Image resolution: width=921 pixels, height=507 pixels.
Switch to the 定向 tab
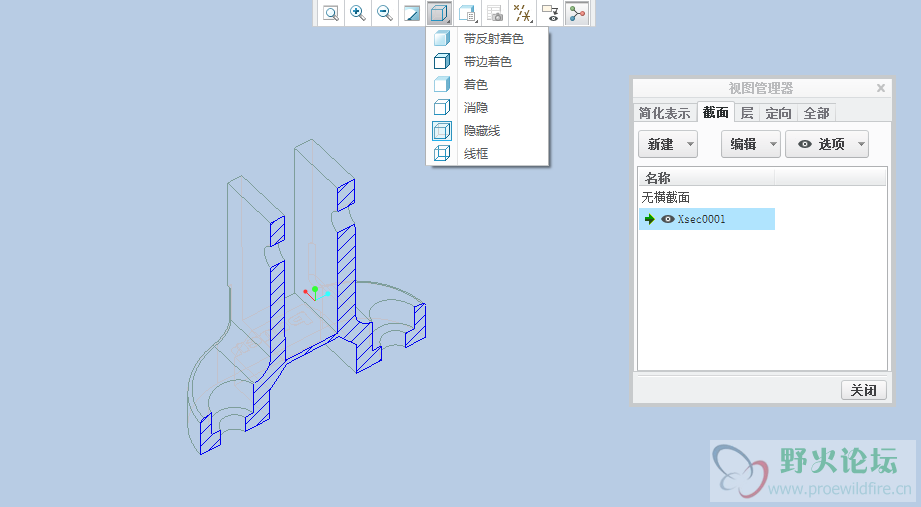pos(778,113)
